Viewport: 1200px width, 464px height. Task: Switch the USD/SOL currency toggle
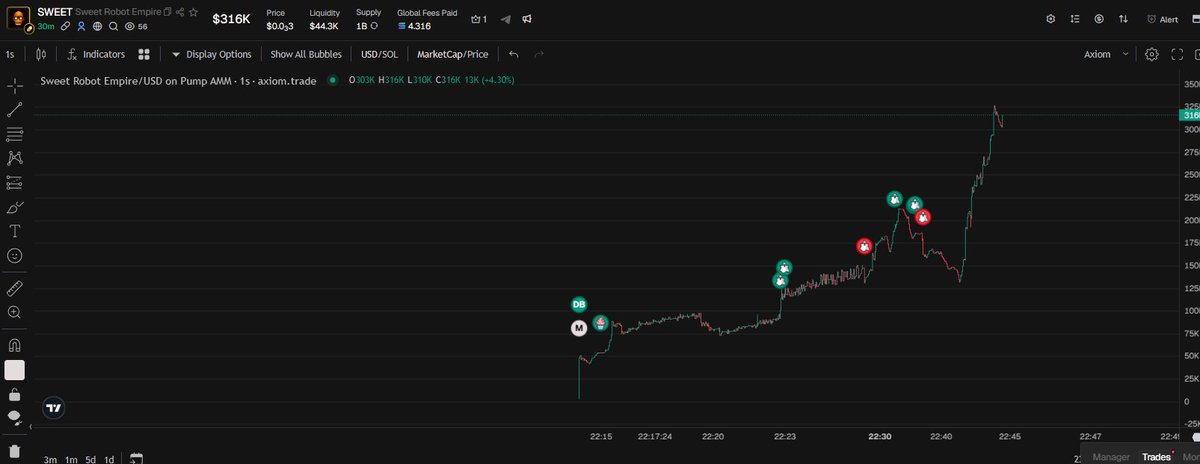tap(379, 54)
